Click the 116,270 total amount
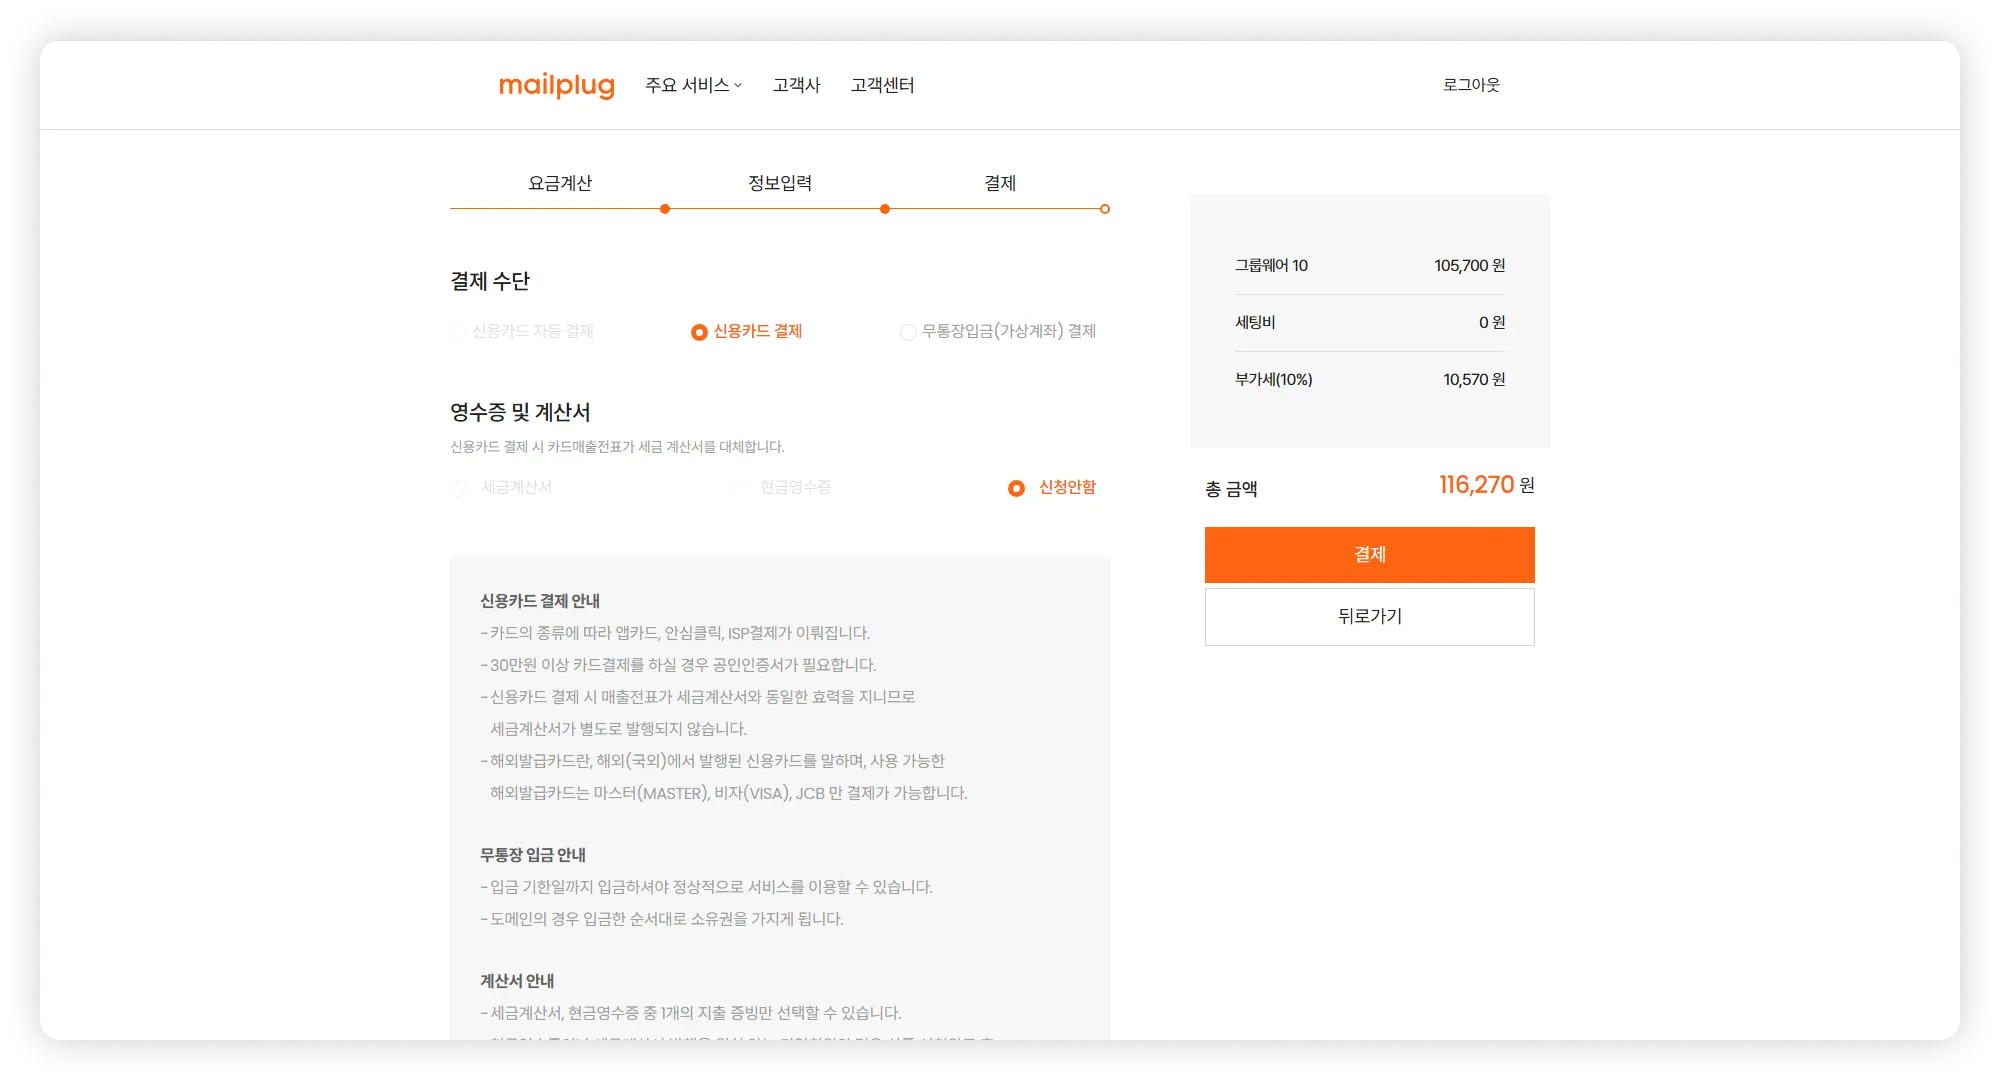Screen dimensions: 2000x1080 (1476, 485)
